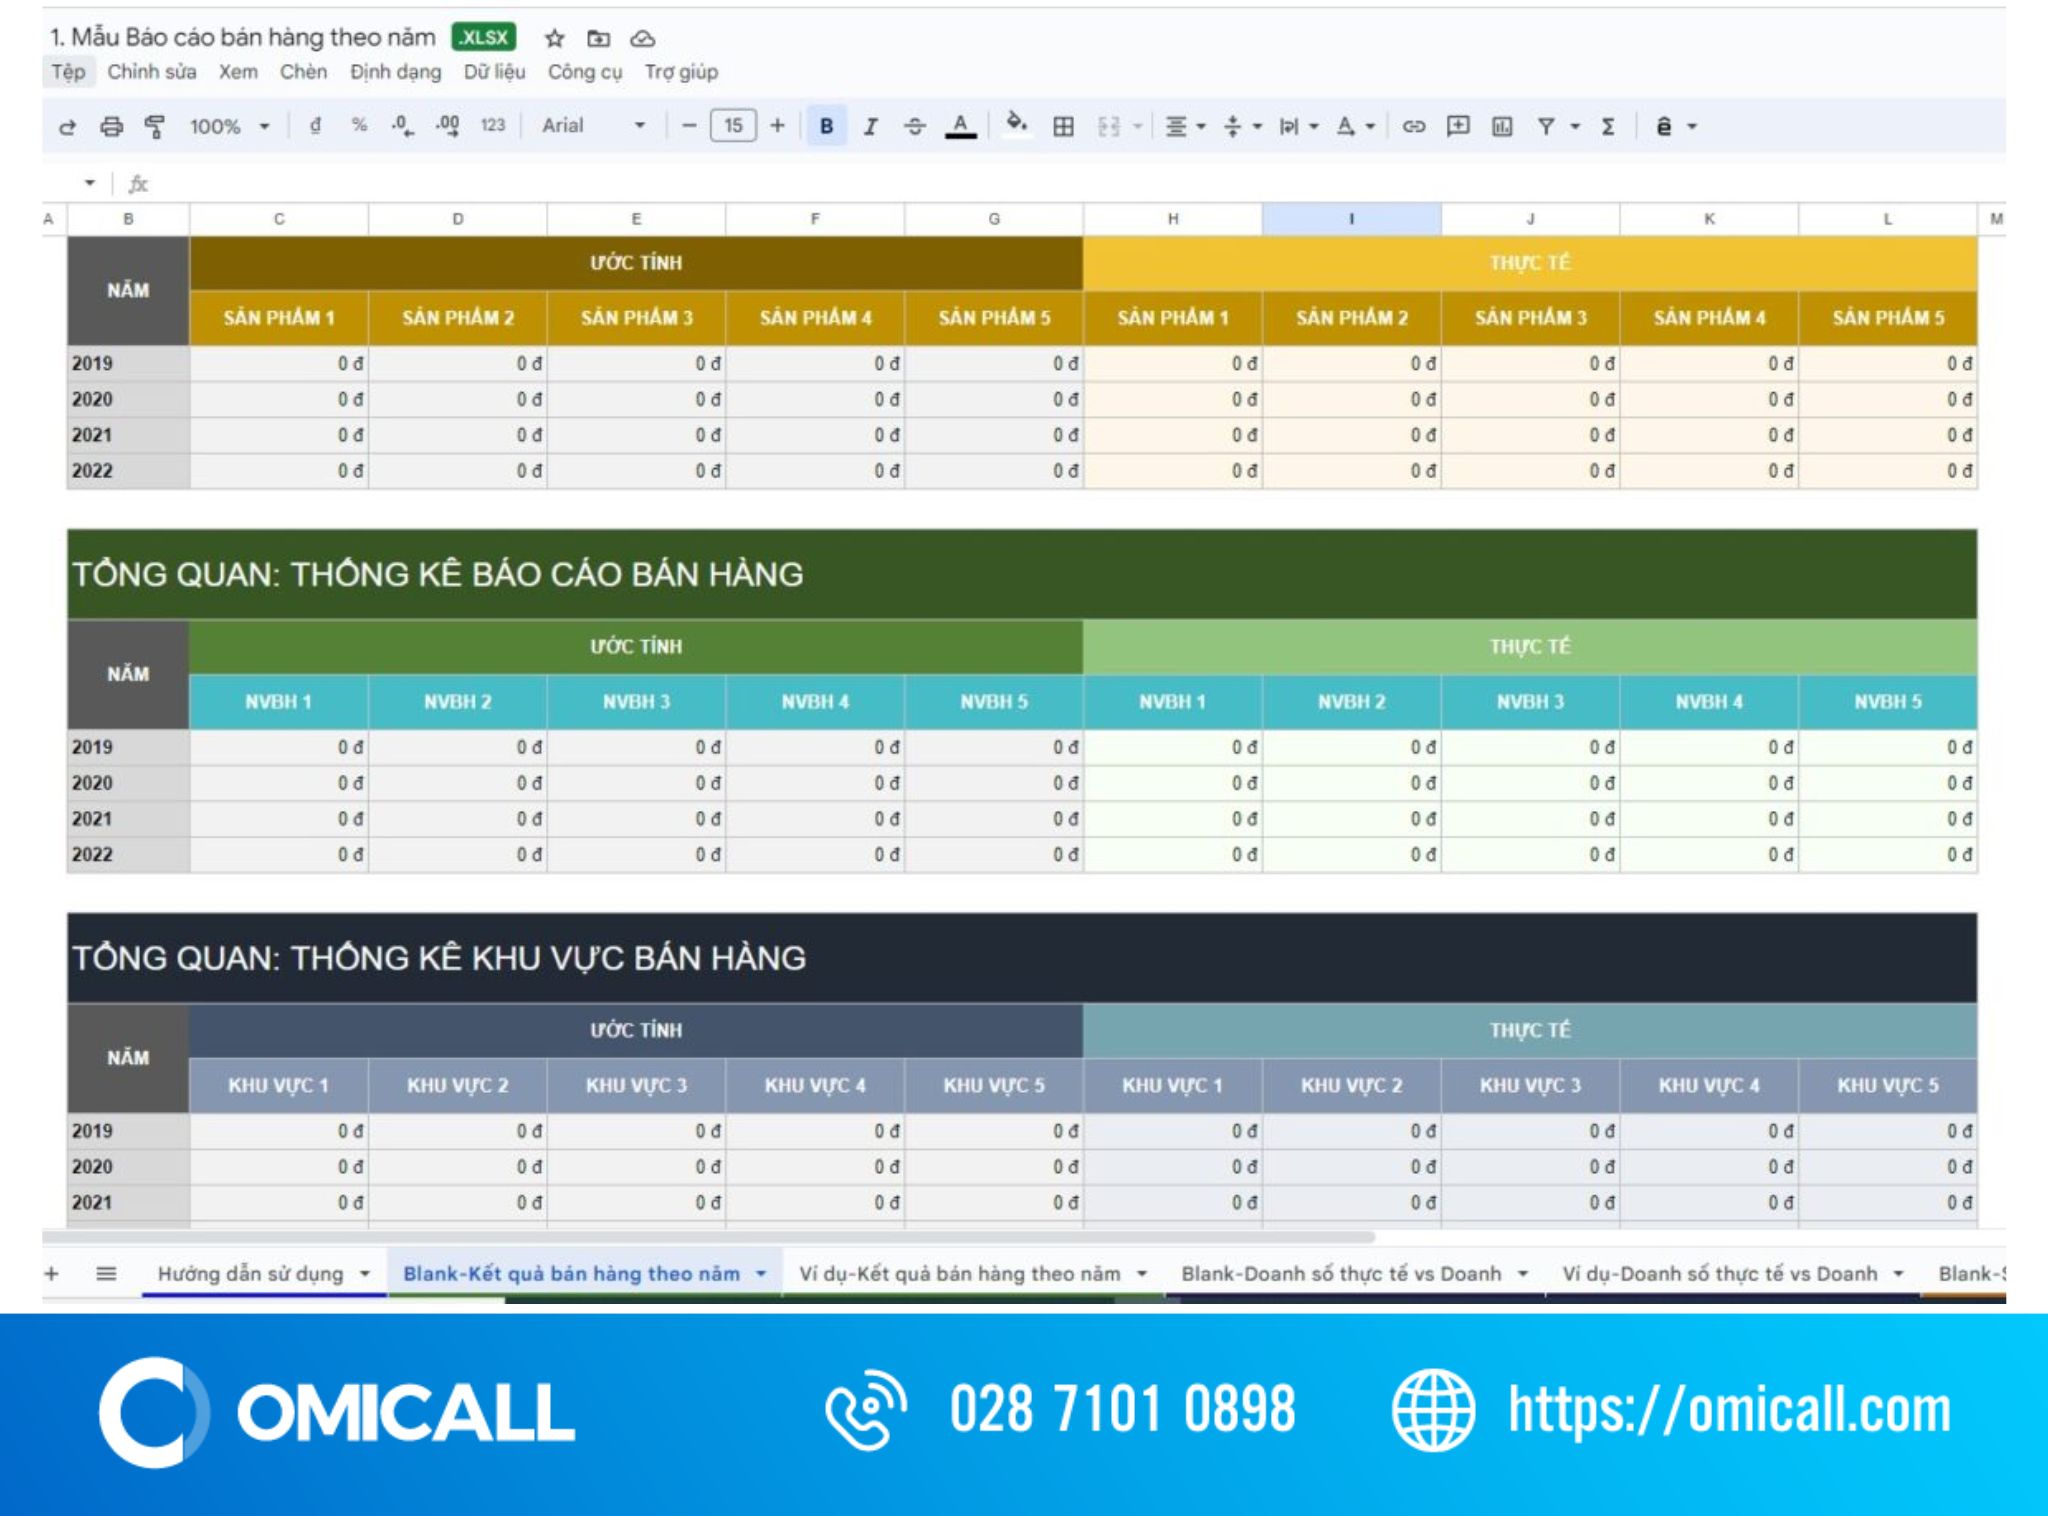The height and width of the screenshot is (1516, 2048).
Task: Open more number formats (123)
Action: [492, 126]
